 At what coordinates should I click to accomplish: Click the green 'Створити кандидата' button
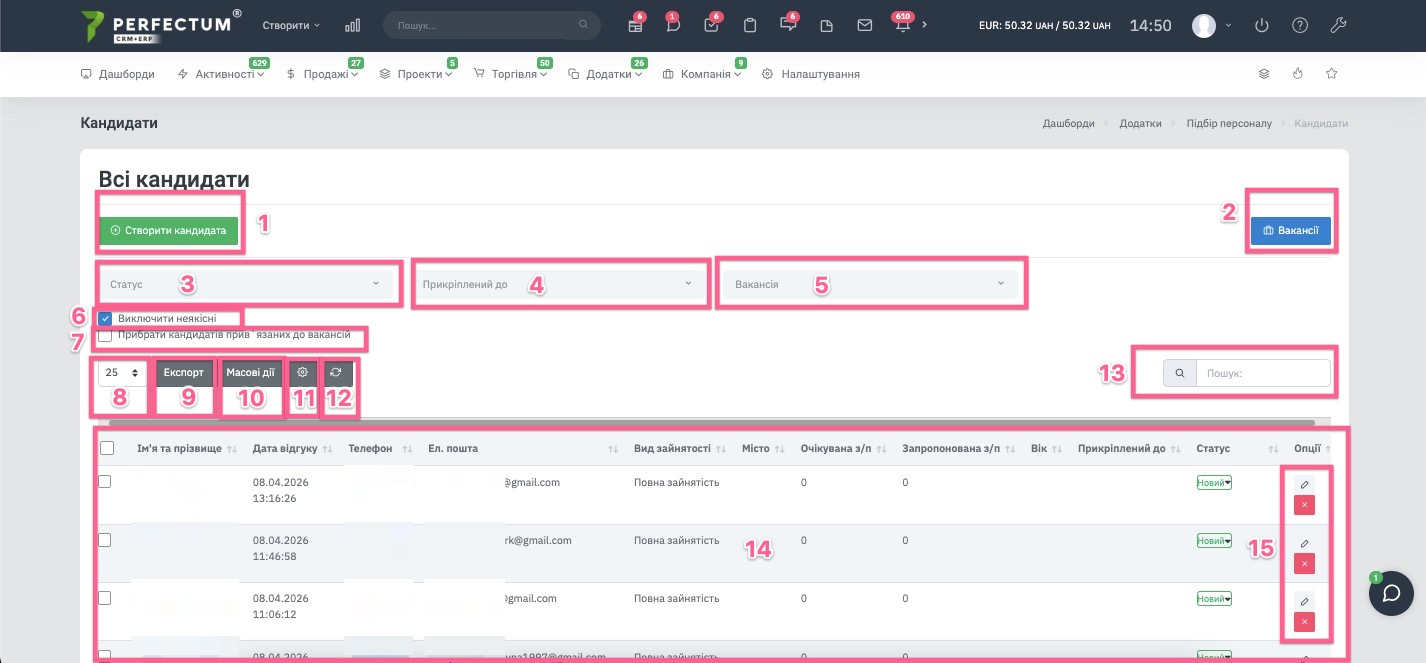(169, 231)
